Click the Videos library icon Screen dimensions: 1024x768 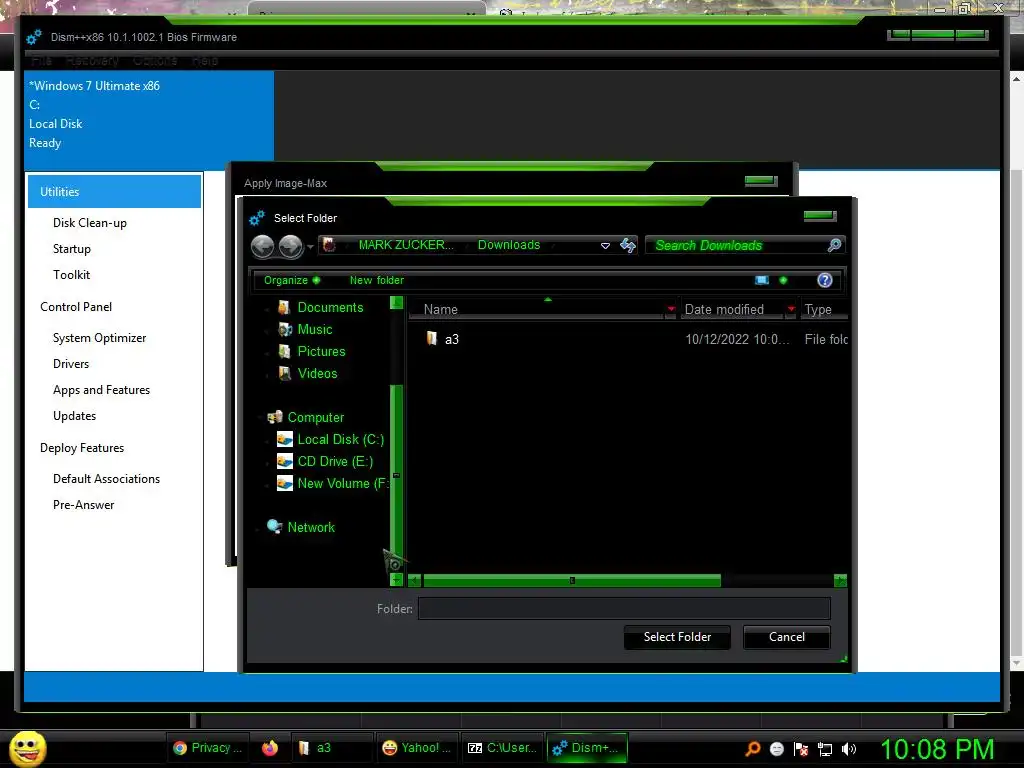(284, 374)
